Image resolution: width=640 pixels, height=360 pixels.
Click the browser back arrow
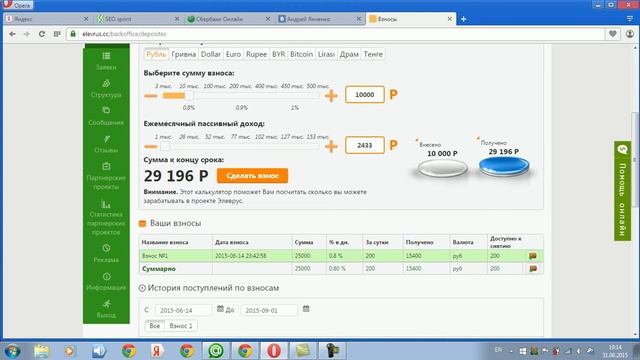point(12,34)
